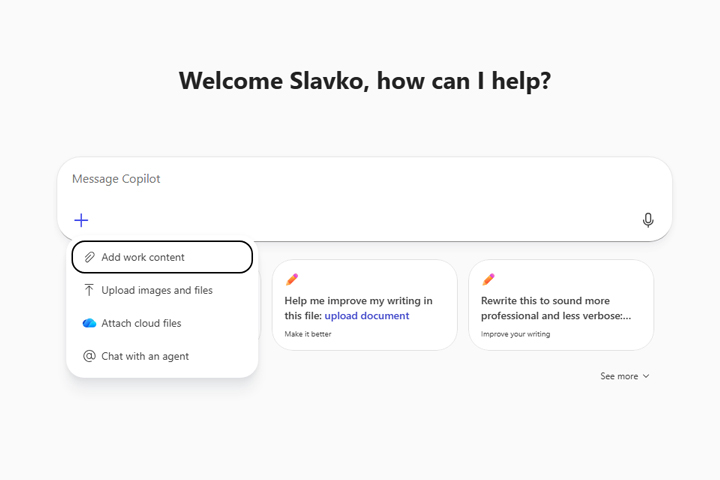
Task: Activate the microphone voice input icon
Action: coord(648,220)
